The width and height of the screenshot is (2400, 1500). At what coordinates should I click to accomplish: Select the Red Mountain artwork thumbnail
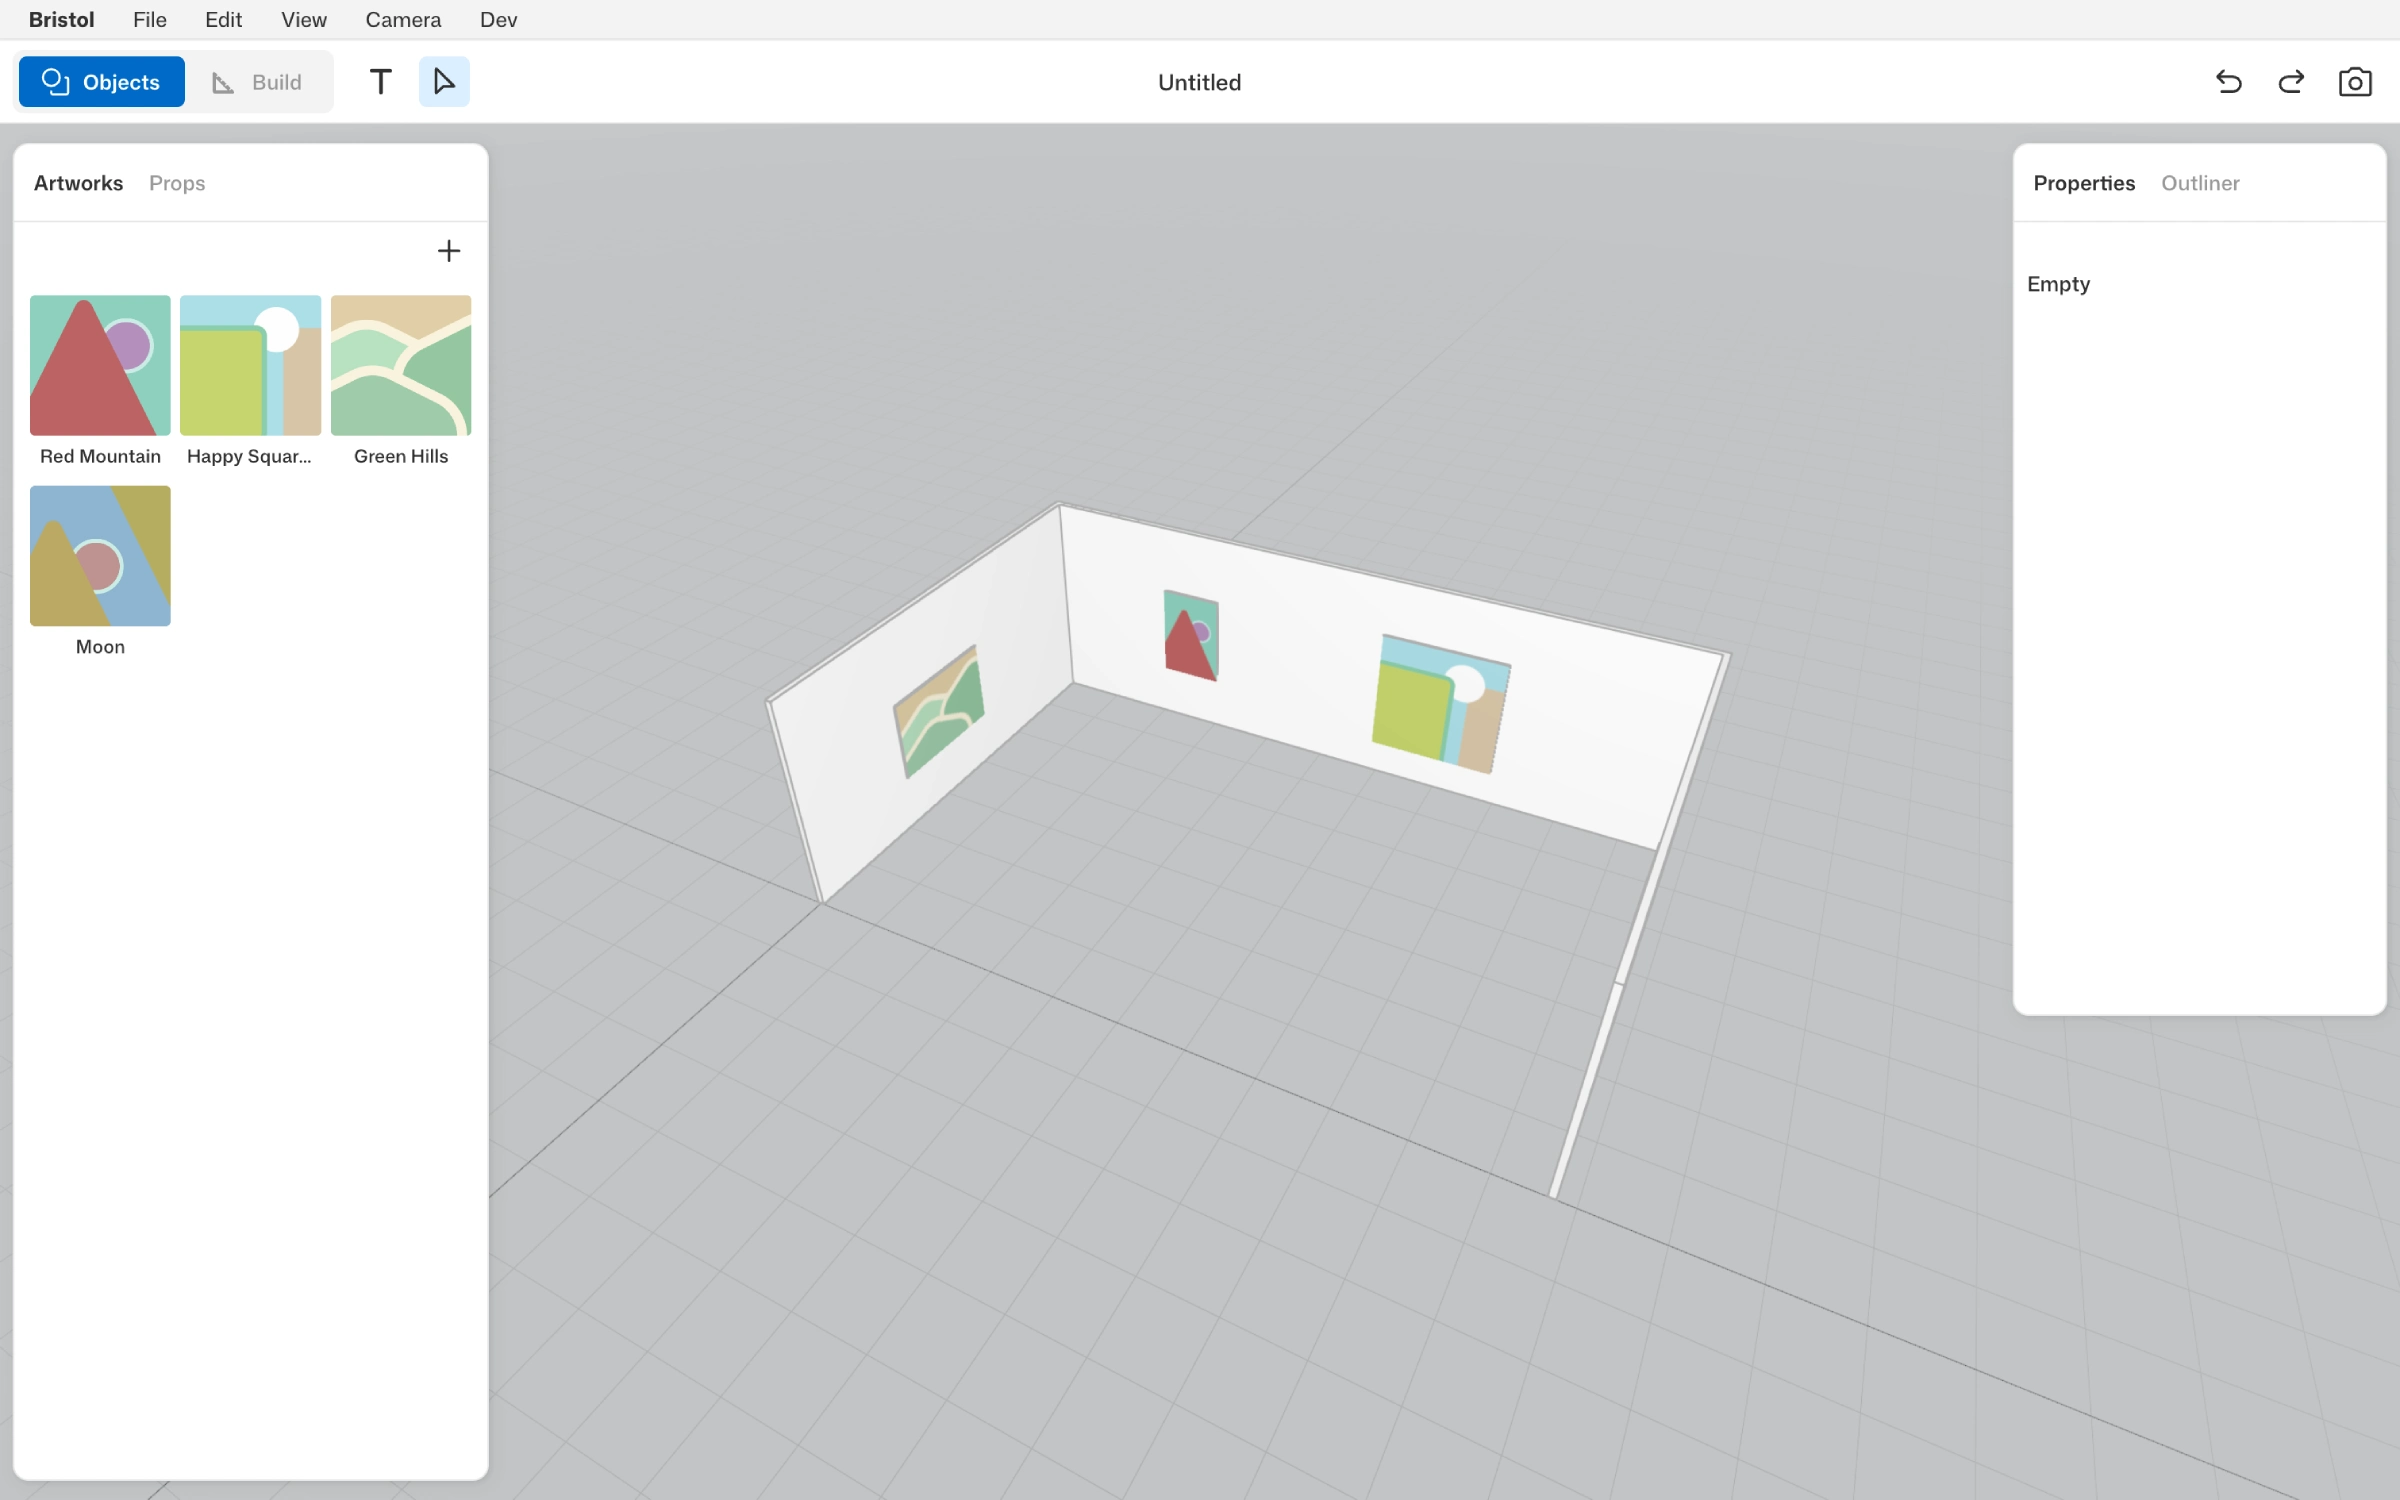click(x=100, y=365)
